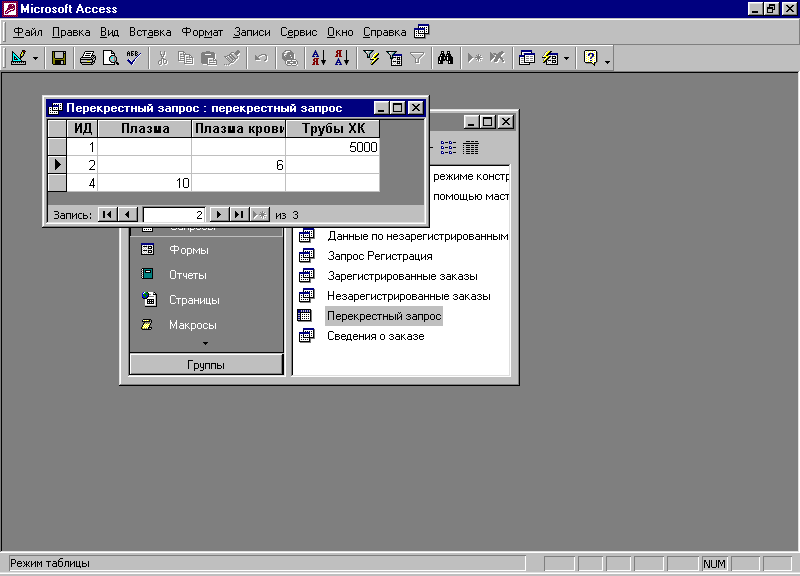
Task: Select query Сведения о заказе
Action: pos(376,336)
